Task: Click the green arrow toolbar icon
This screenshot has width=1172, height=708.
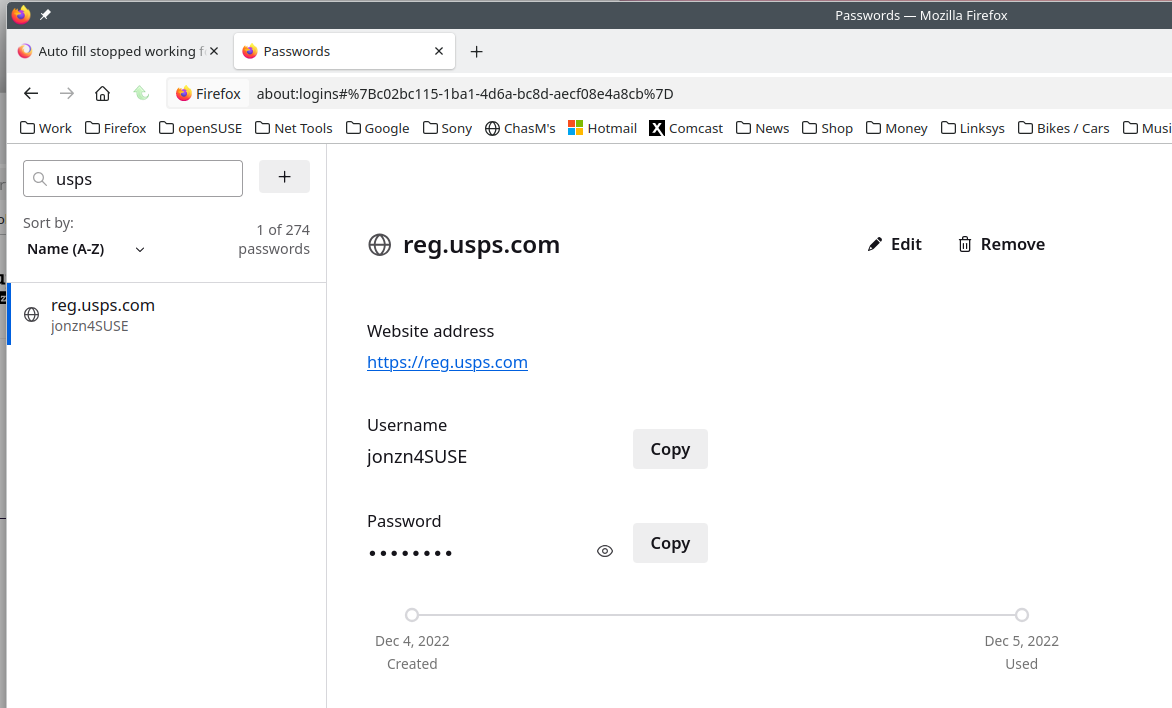Action: click(141, 93)
